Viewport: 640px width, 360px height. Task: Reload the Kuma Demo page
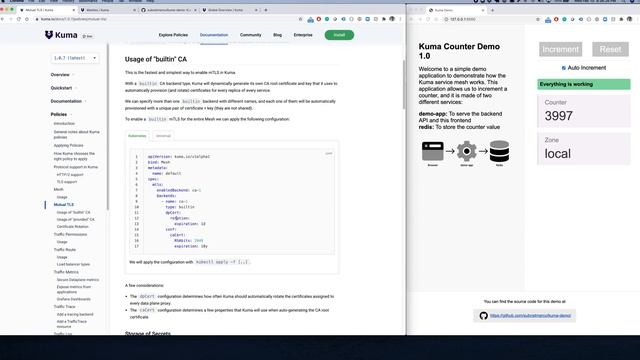coord(428,19)
